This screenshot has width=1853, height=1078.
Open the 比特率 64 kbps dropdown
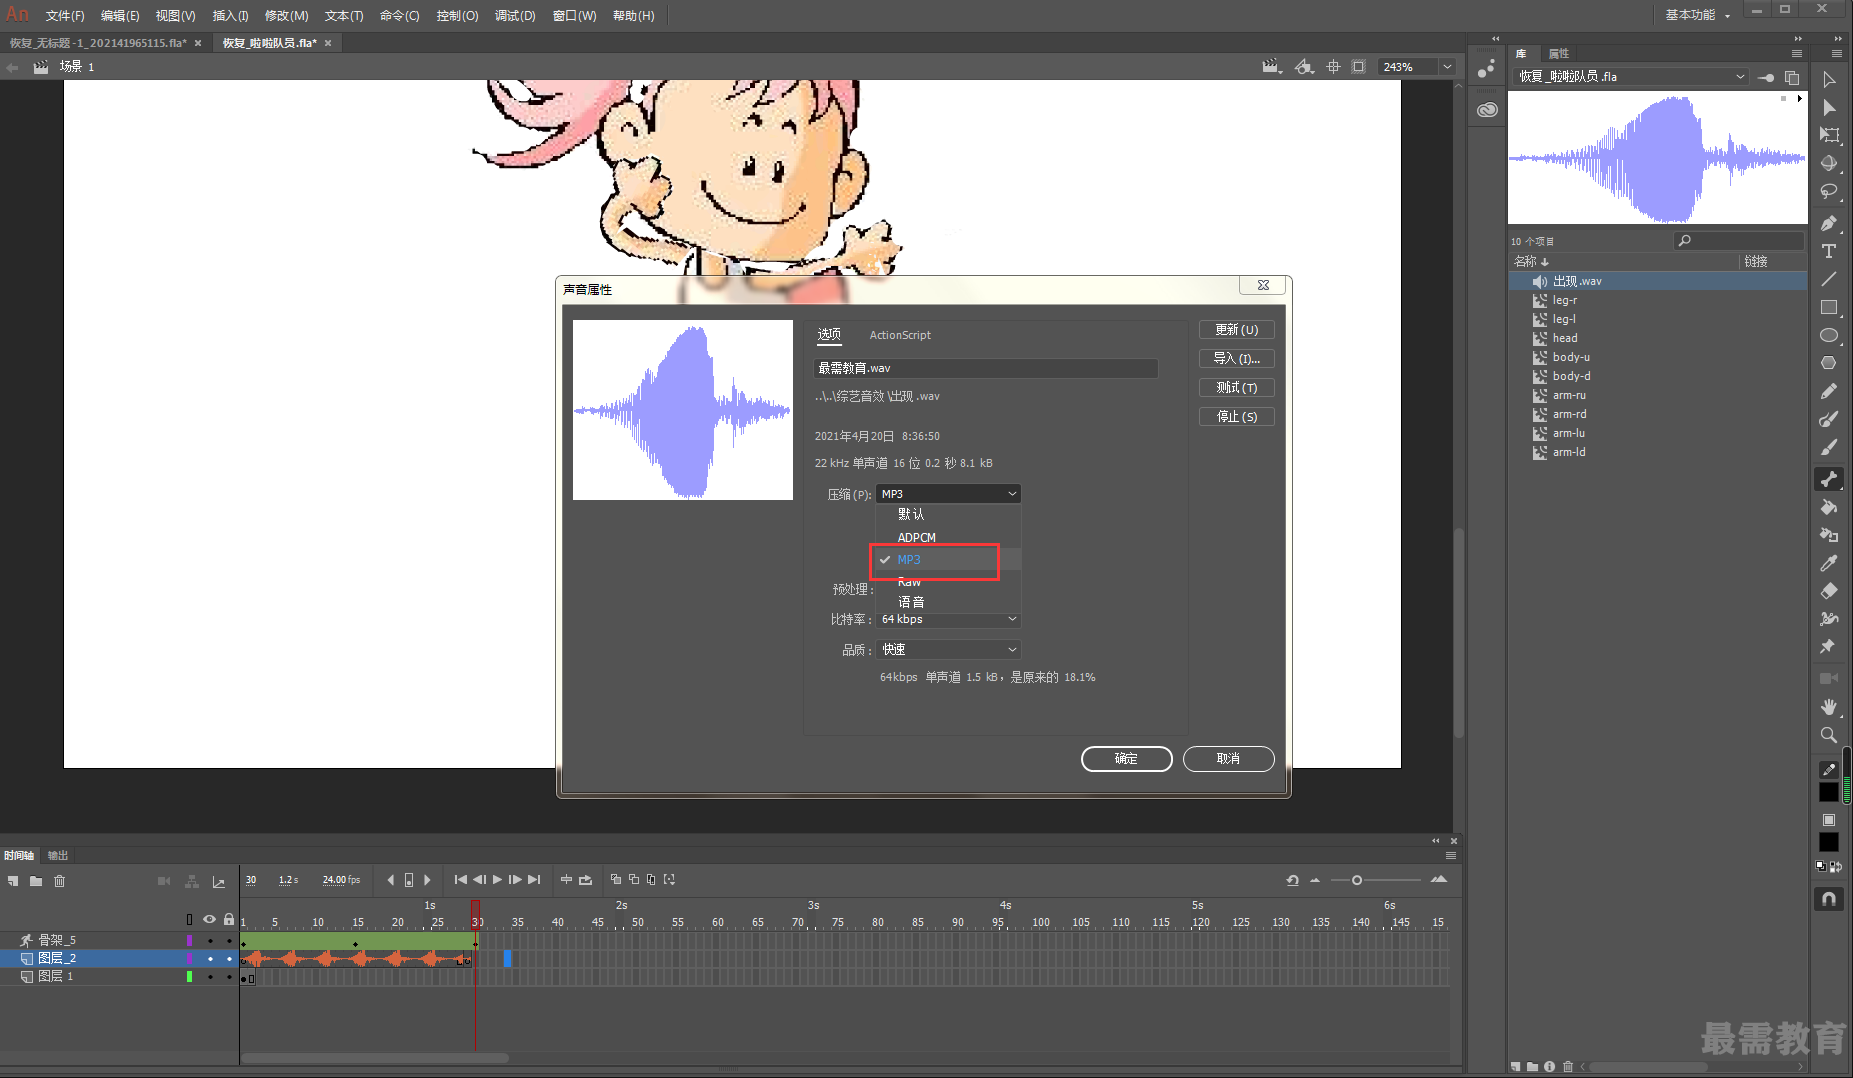[x=948, y=620]
